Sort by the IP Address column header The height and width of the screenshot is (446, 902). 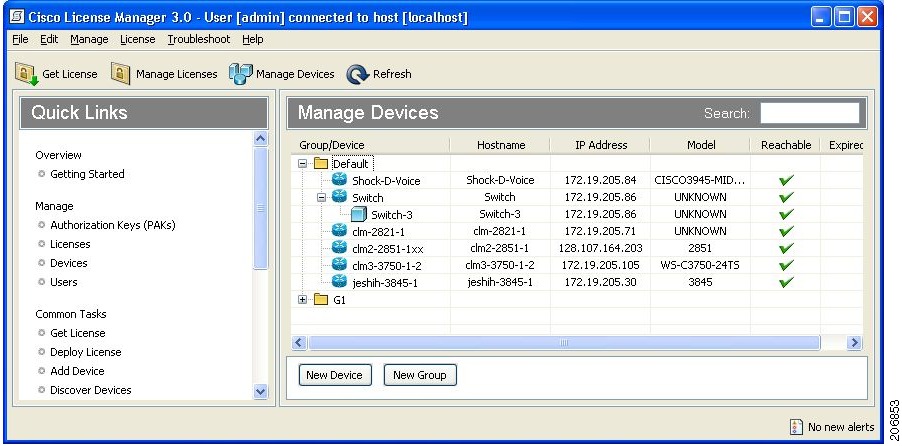click(601, 145)
